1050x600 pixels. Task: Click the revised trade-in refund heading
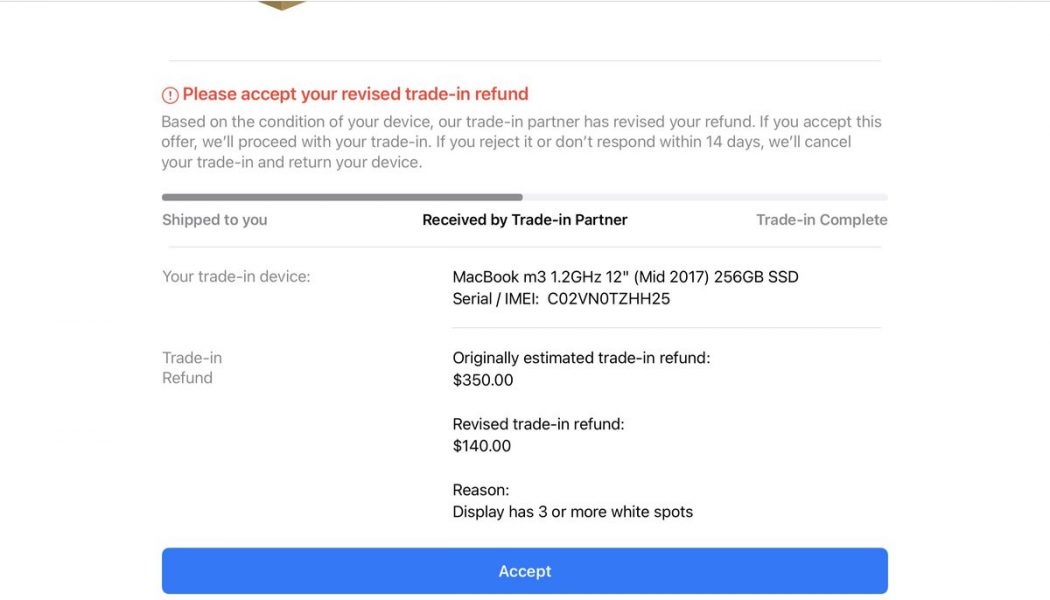pyautogui.click(x=355, y=93)
